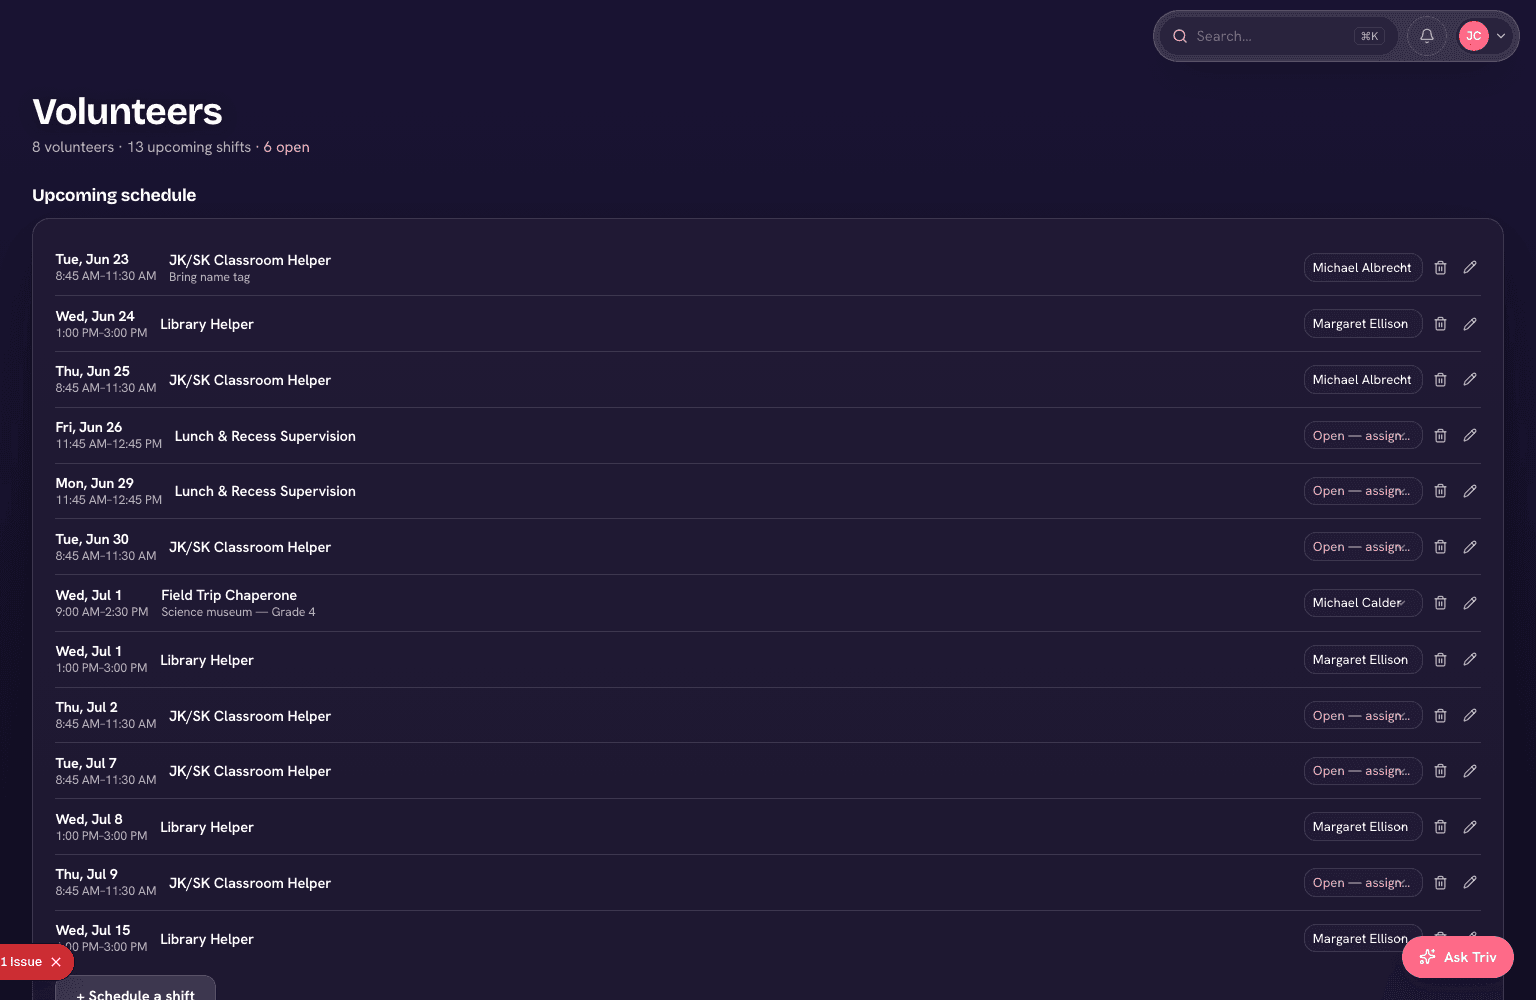Screen dimensions: 1536x1000
Task: Open assignee dropdown for Fri, Jun 26 shift
Action: pos(1363,436)
